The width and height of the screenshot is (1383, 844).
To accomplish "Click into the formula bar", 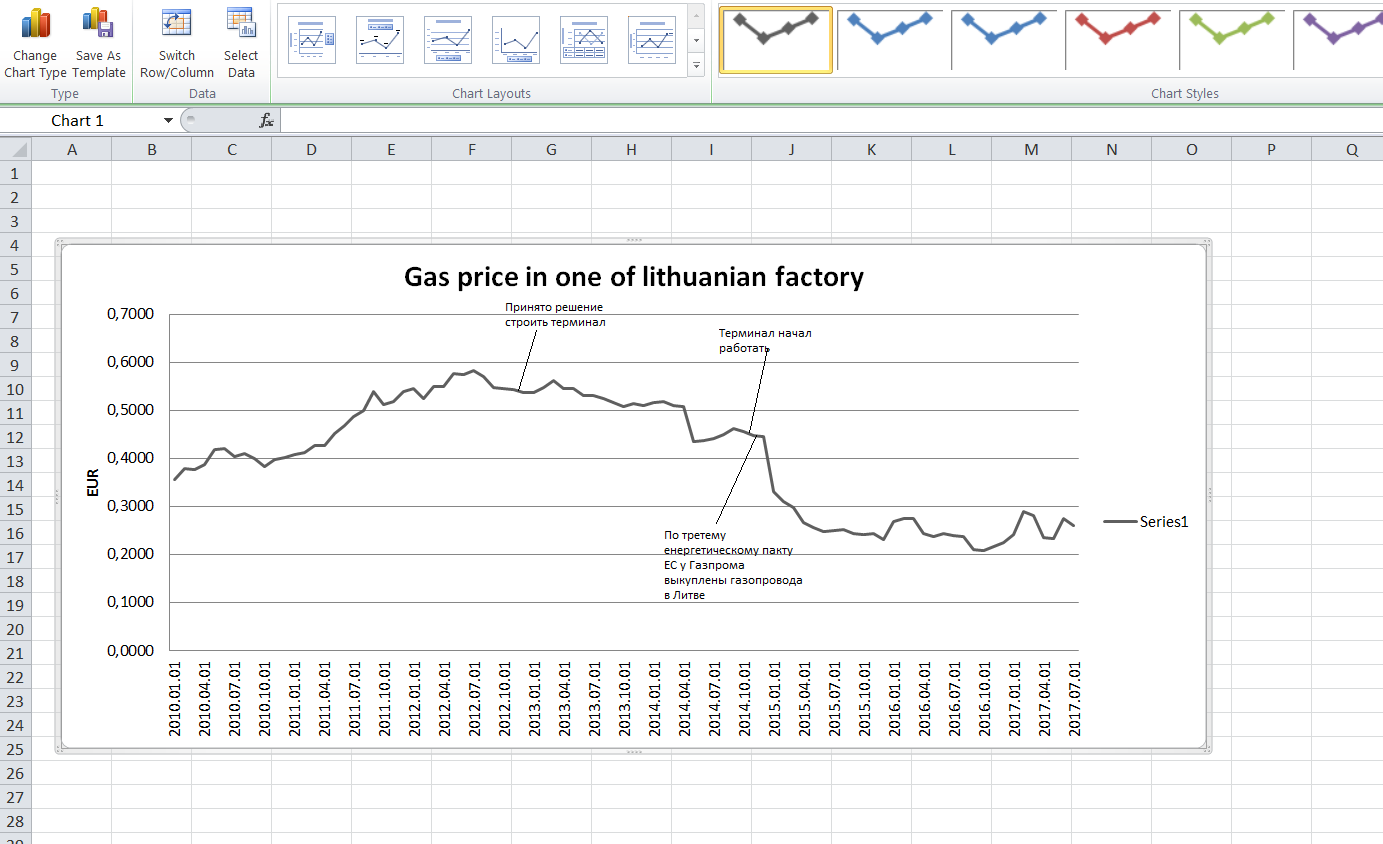I will [x=830, y=121].
